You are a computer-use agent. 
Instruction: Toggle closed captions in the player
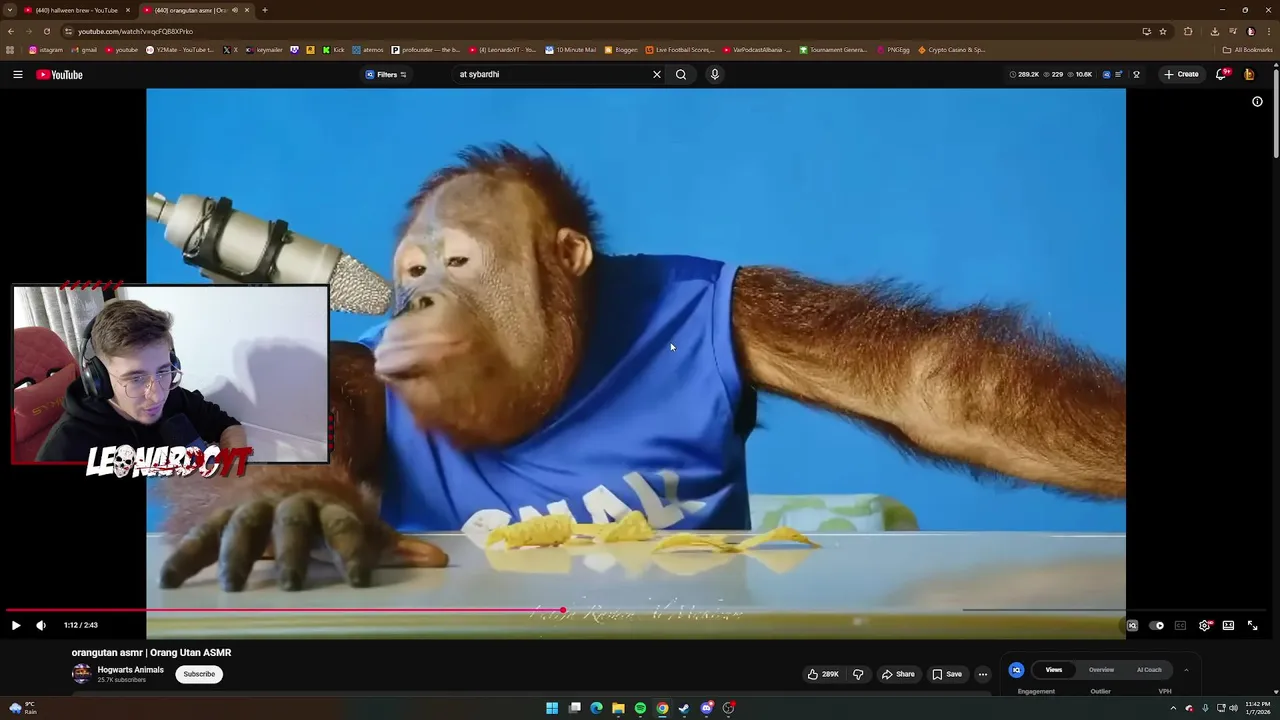(1180, 625)
